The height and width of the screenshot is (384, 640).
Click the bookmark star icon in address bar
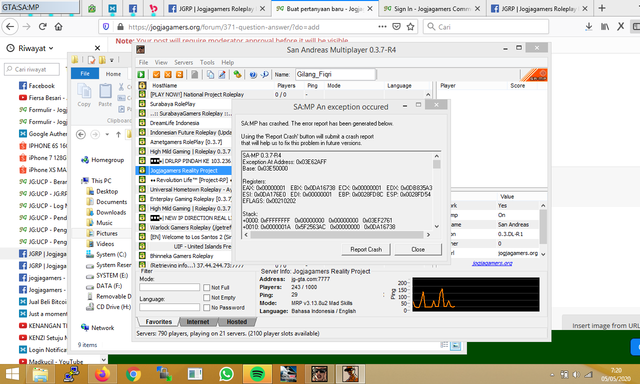click(411, 27)
